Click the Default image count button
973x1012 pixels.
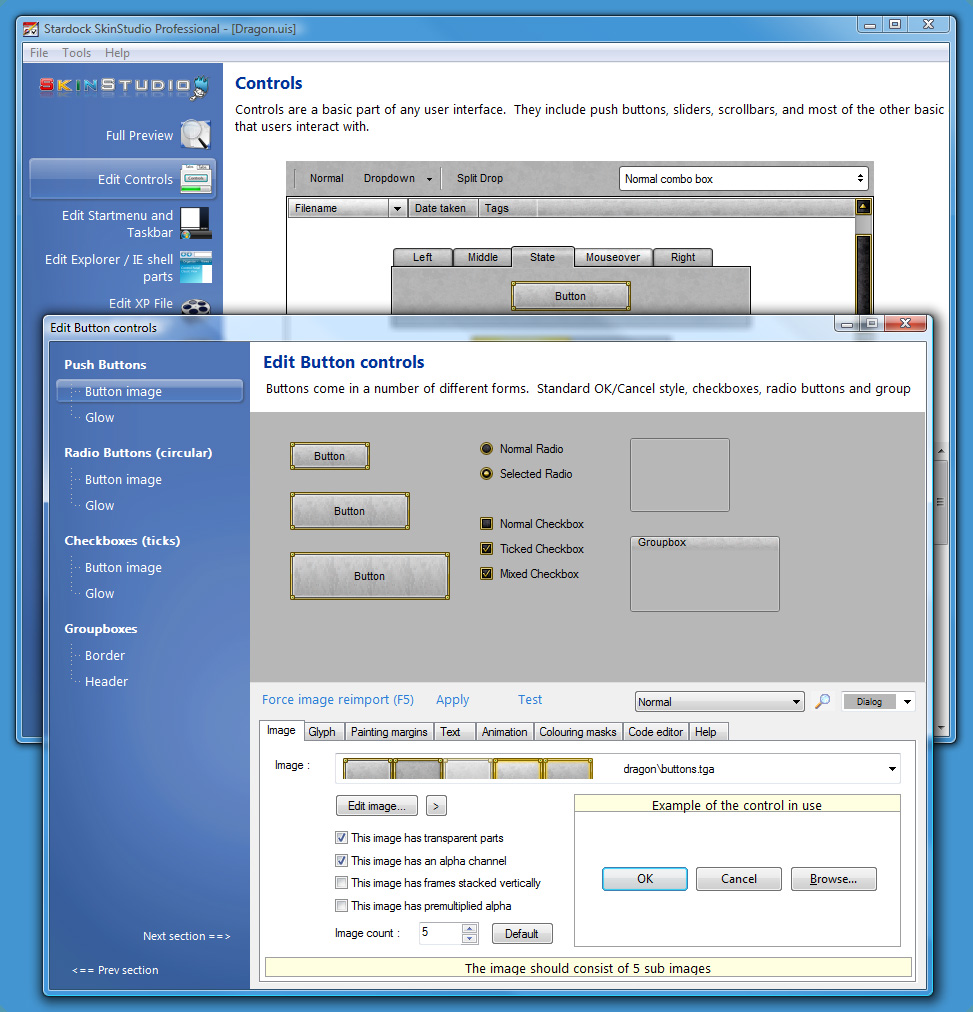click(521, 933)
